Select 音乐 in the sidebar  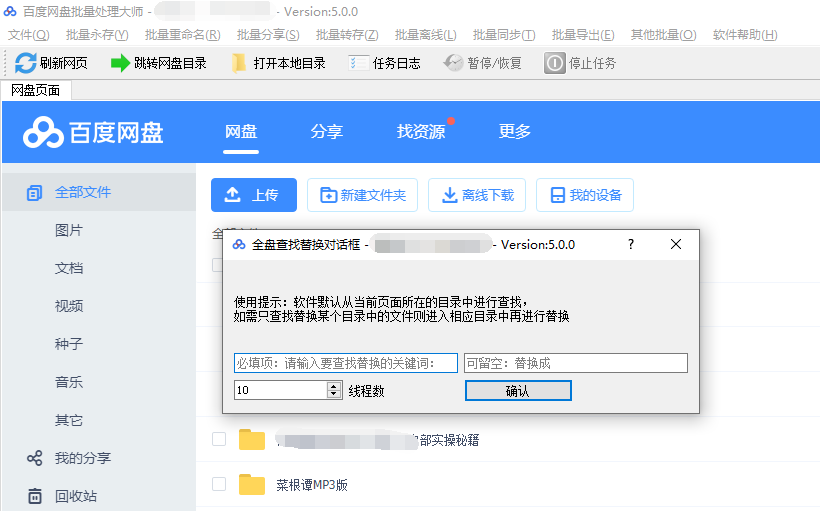(69, 382)
